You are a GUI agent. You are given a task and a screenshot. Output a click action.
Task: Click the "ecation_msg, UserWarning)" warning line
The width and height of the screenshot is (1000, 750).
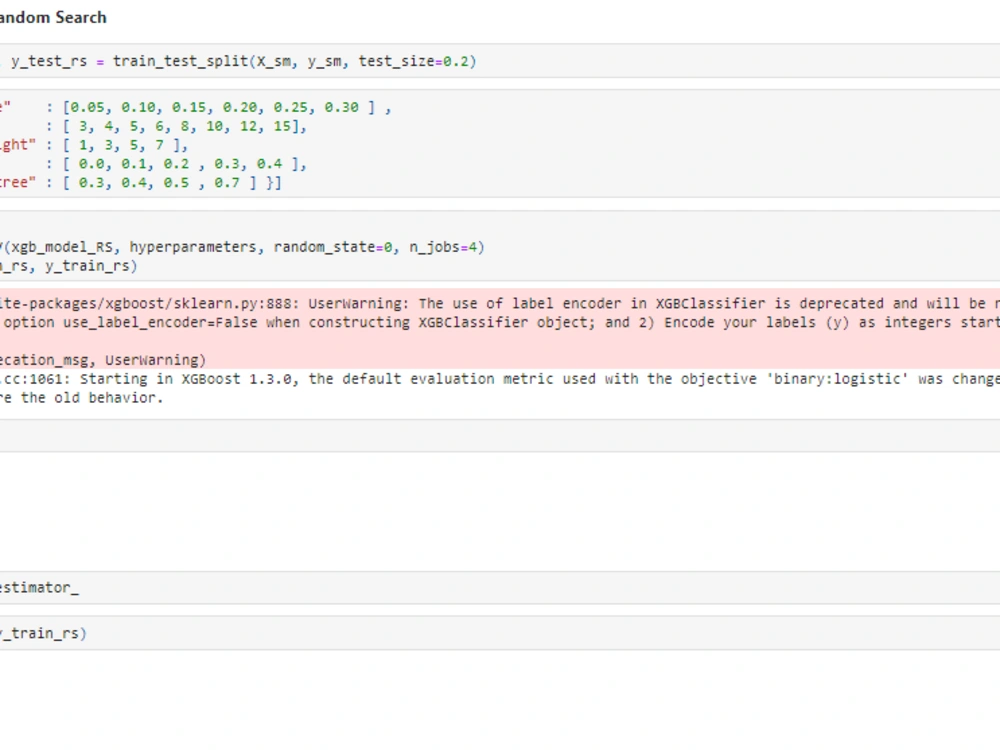(103, 360)
